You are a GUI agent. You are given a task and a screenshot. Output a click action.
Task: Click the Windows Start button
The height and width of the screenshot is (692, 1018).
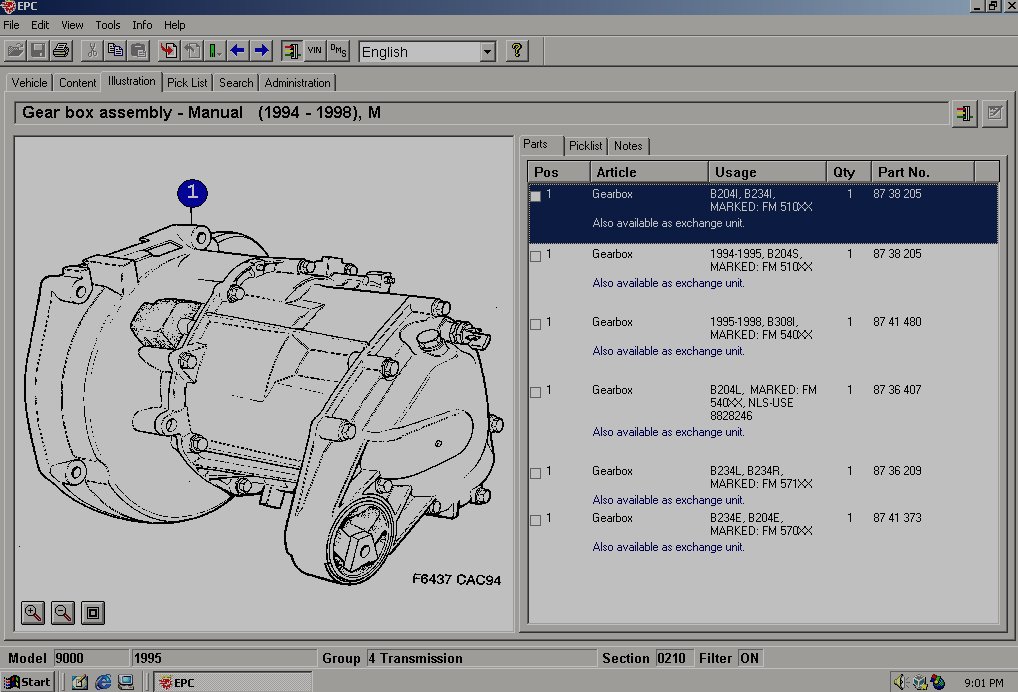pyautogui.click(x=28, y=682)
